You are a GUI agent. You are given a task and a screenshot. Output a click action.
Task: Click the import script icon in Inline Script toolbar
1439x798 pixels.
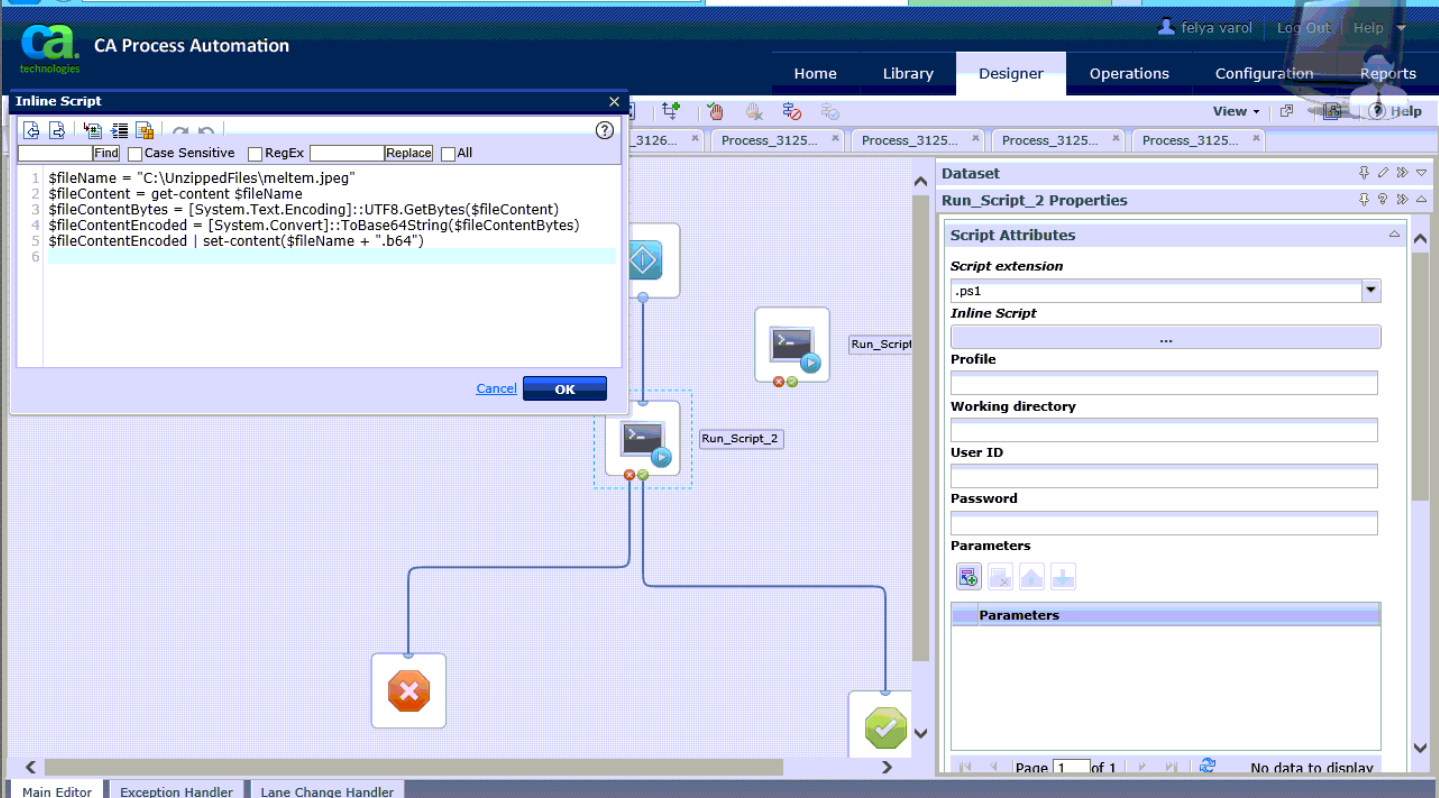[x=31, y=130]
